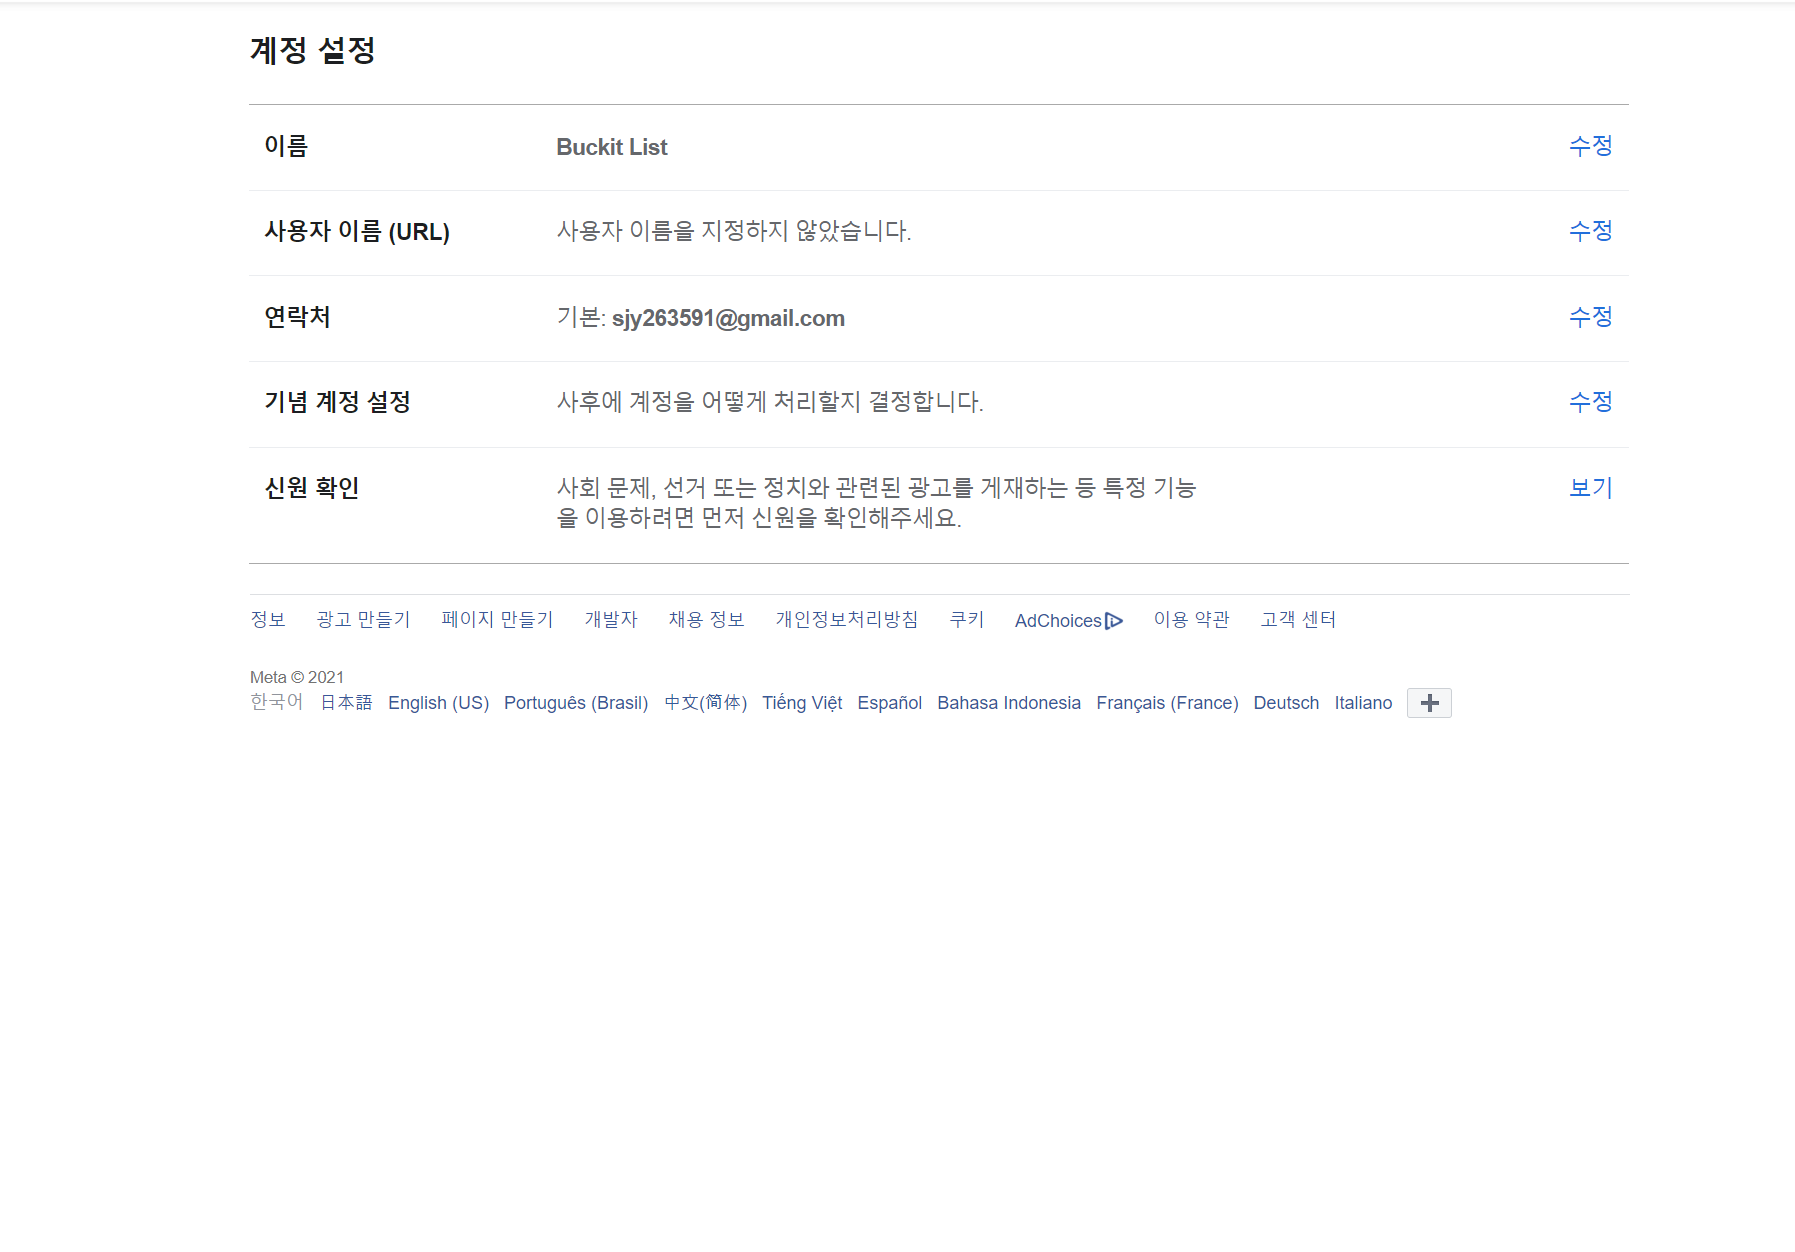Screen dimensions: 1795x1252
Task: Switch language to Italiano
Action: (1363, 703)
